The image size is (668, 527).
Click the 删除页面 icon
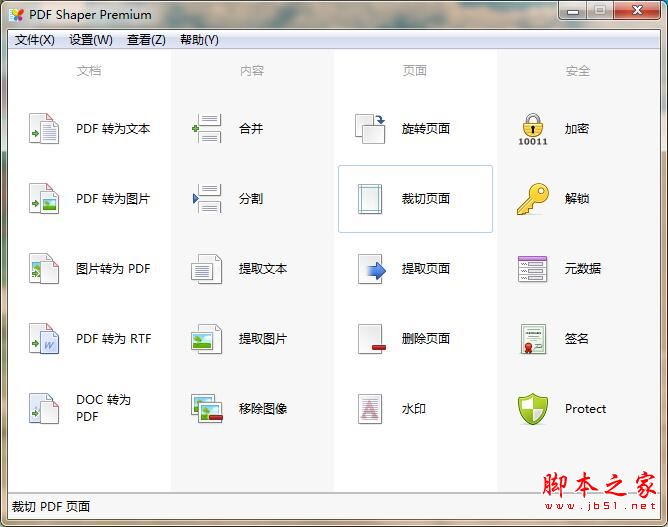(x=371, y=339)
